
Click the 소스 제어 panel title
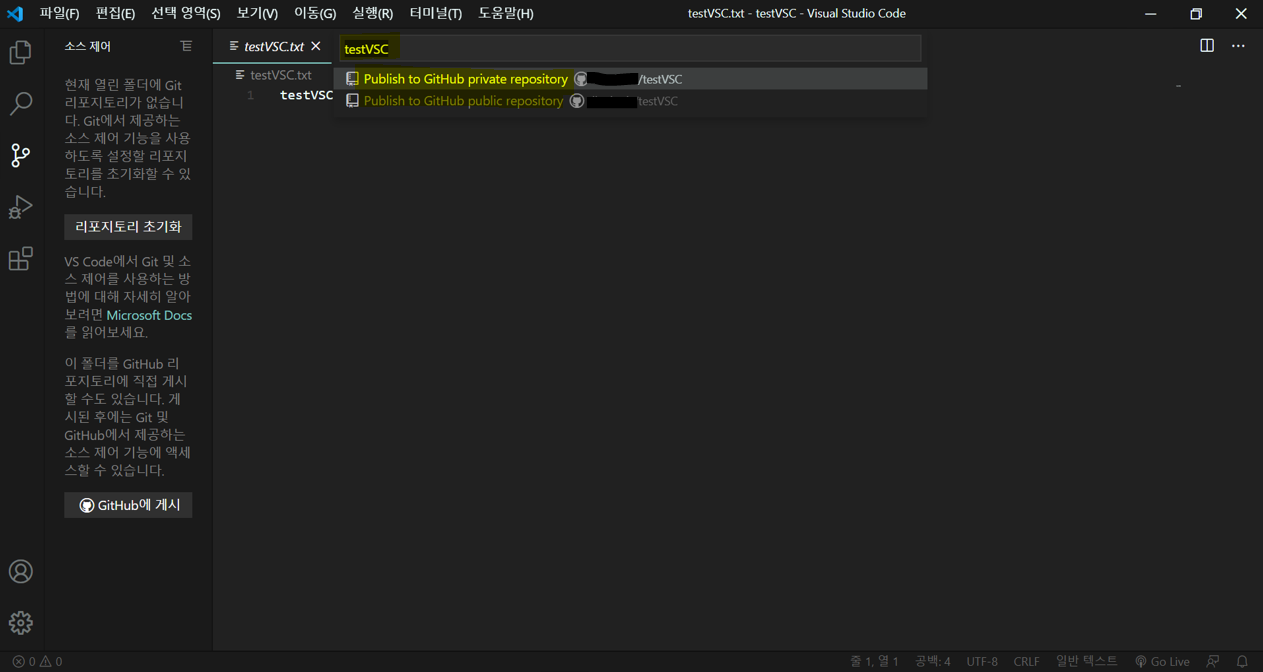pos(88,46)
